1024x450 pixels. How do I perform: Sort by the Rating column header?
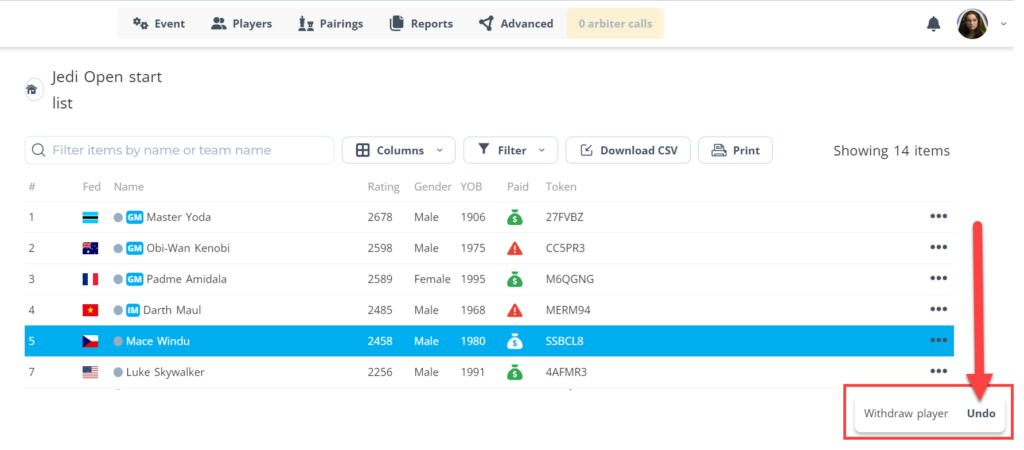383,187
